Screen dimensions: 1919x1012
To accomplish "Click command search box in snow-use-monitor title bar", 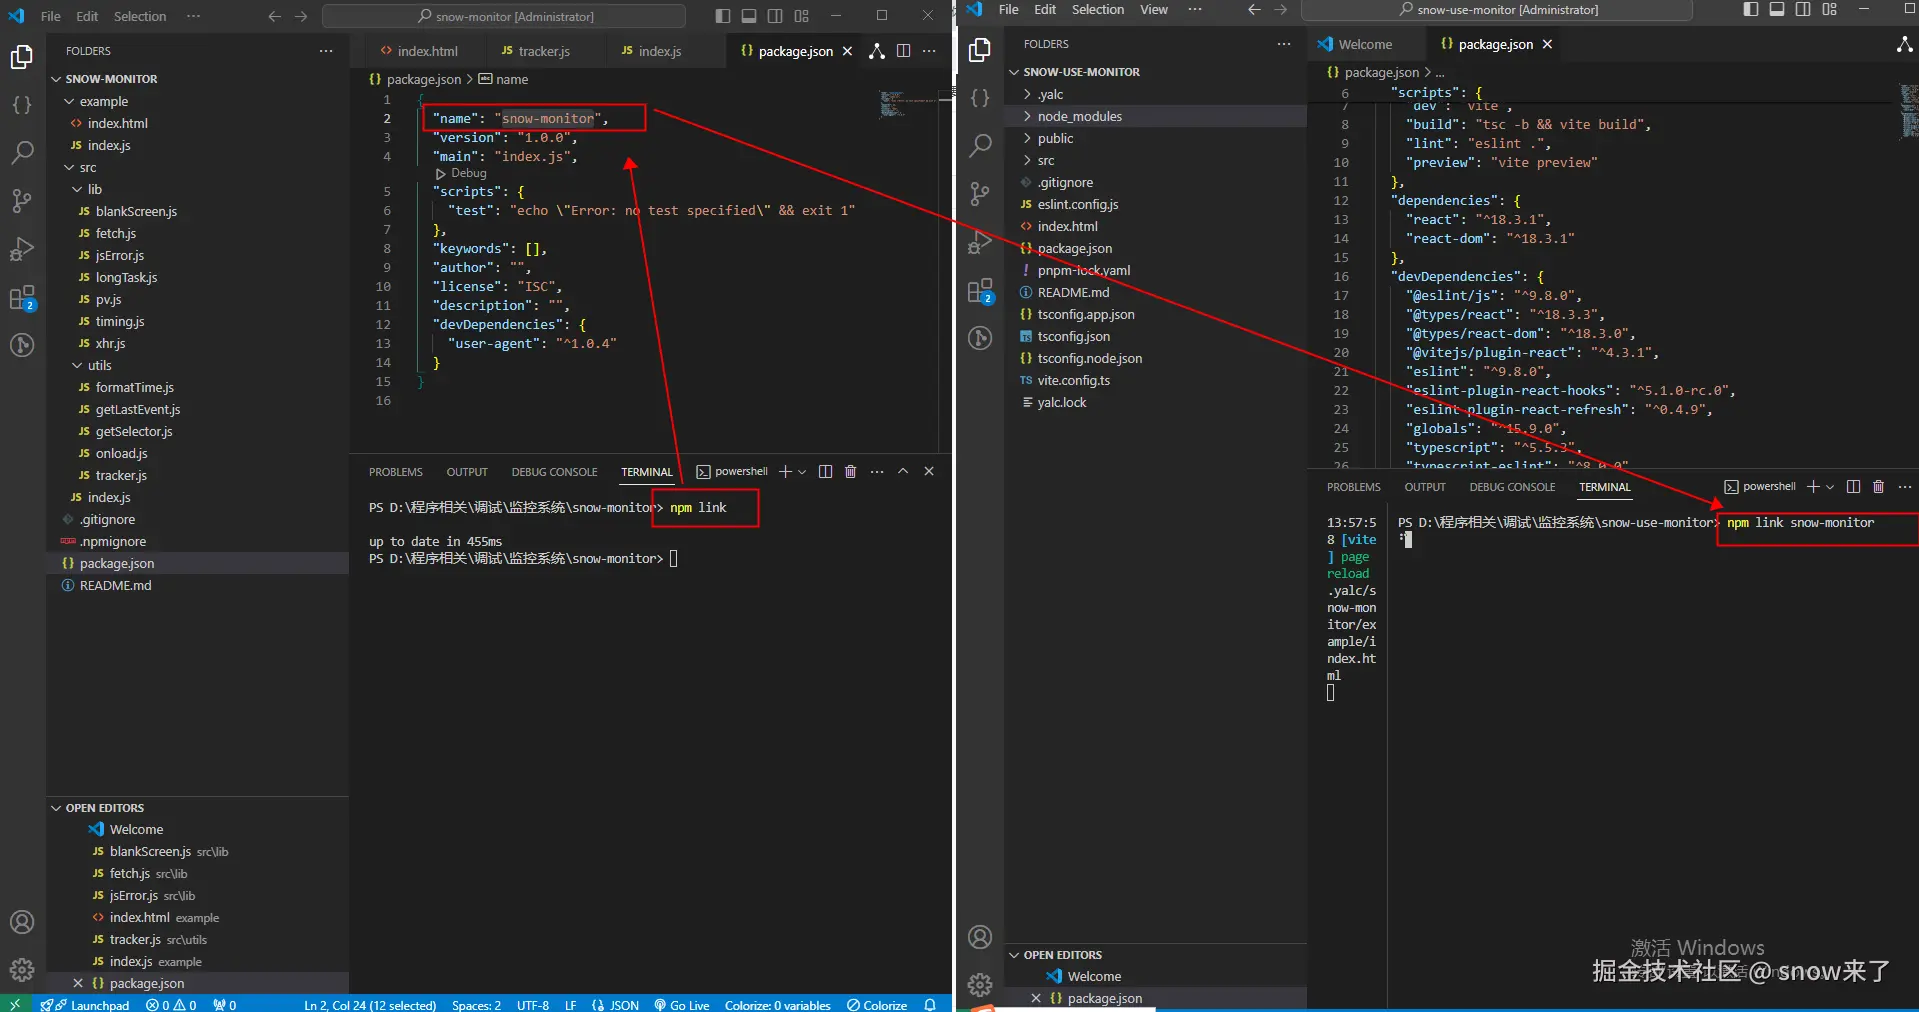I will click(x=1497, y=9).
